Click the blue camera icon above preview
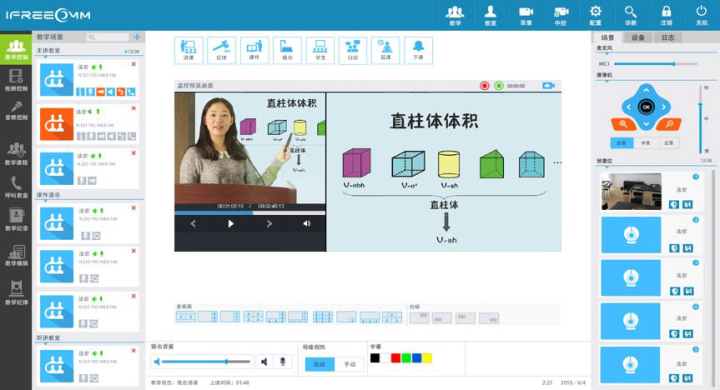Image resolution: width=720 pixels, height=390 pixels. pos(548,85)
